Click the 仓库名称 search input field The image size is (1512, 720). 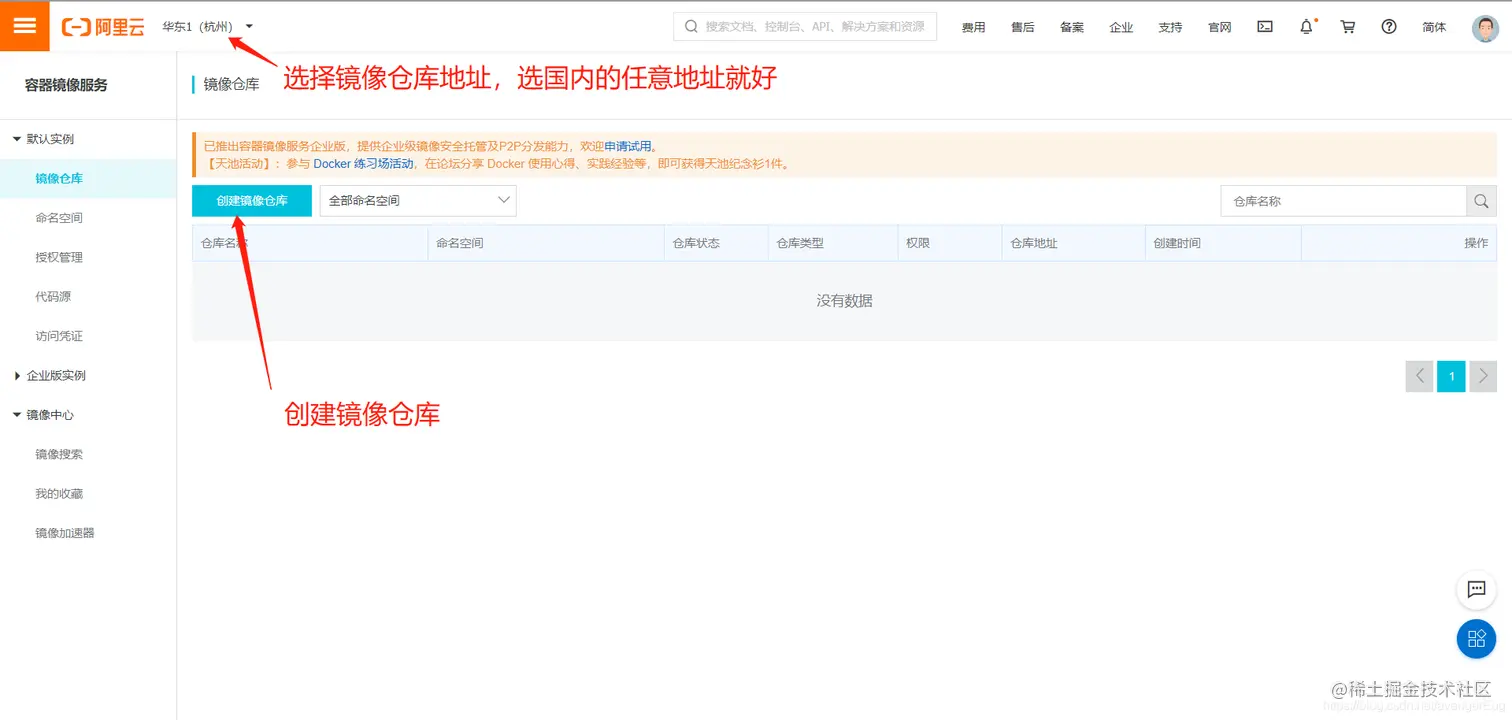tap(1340, 200)
